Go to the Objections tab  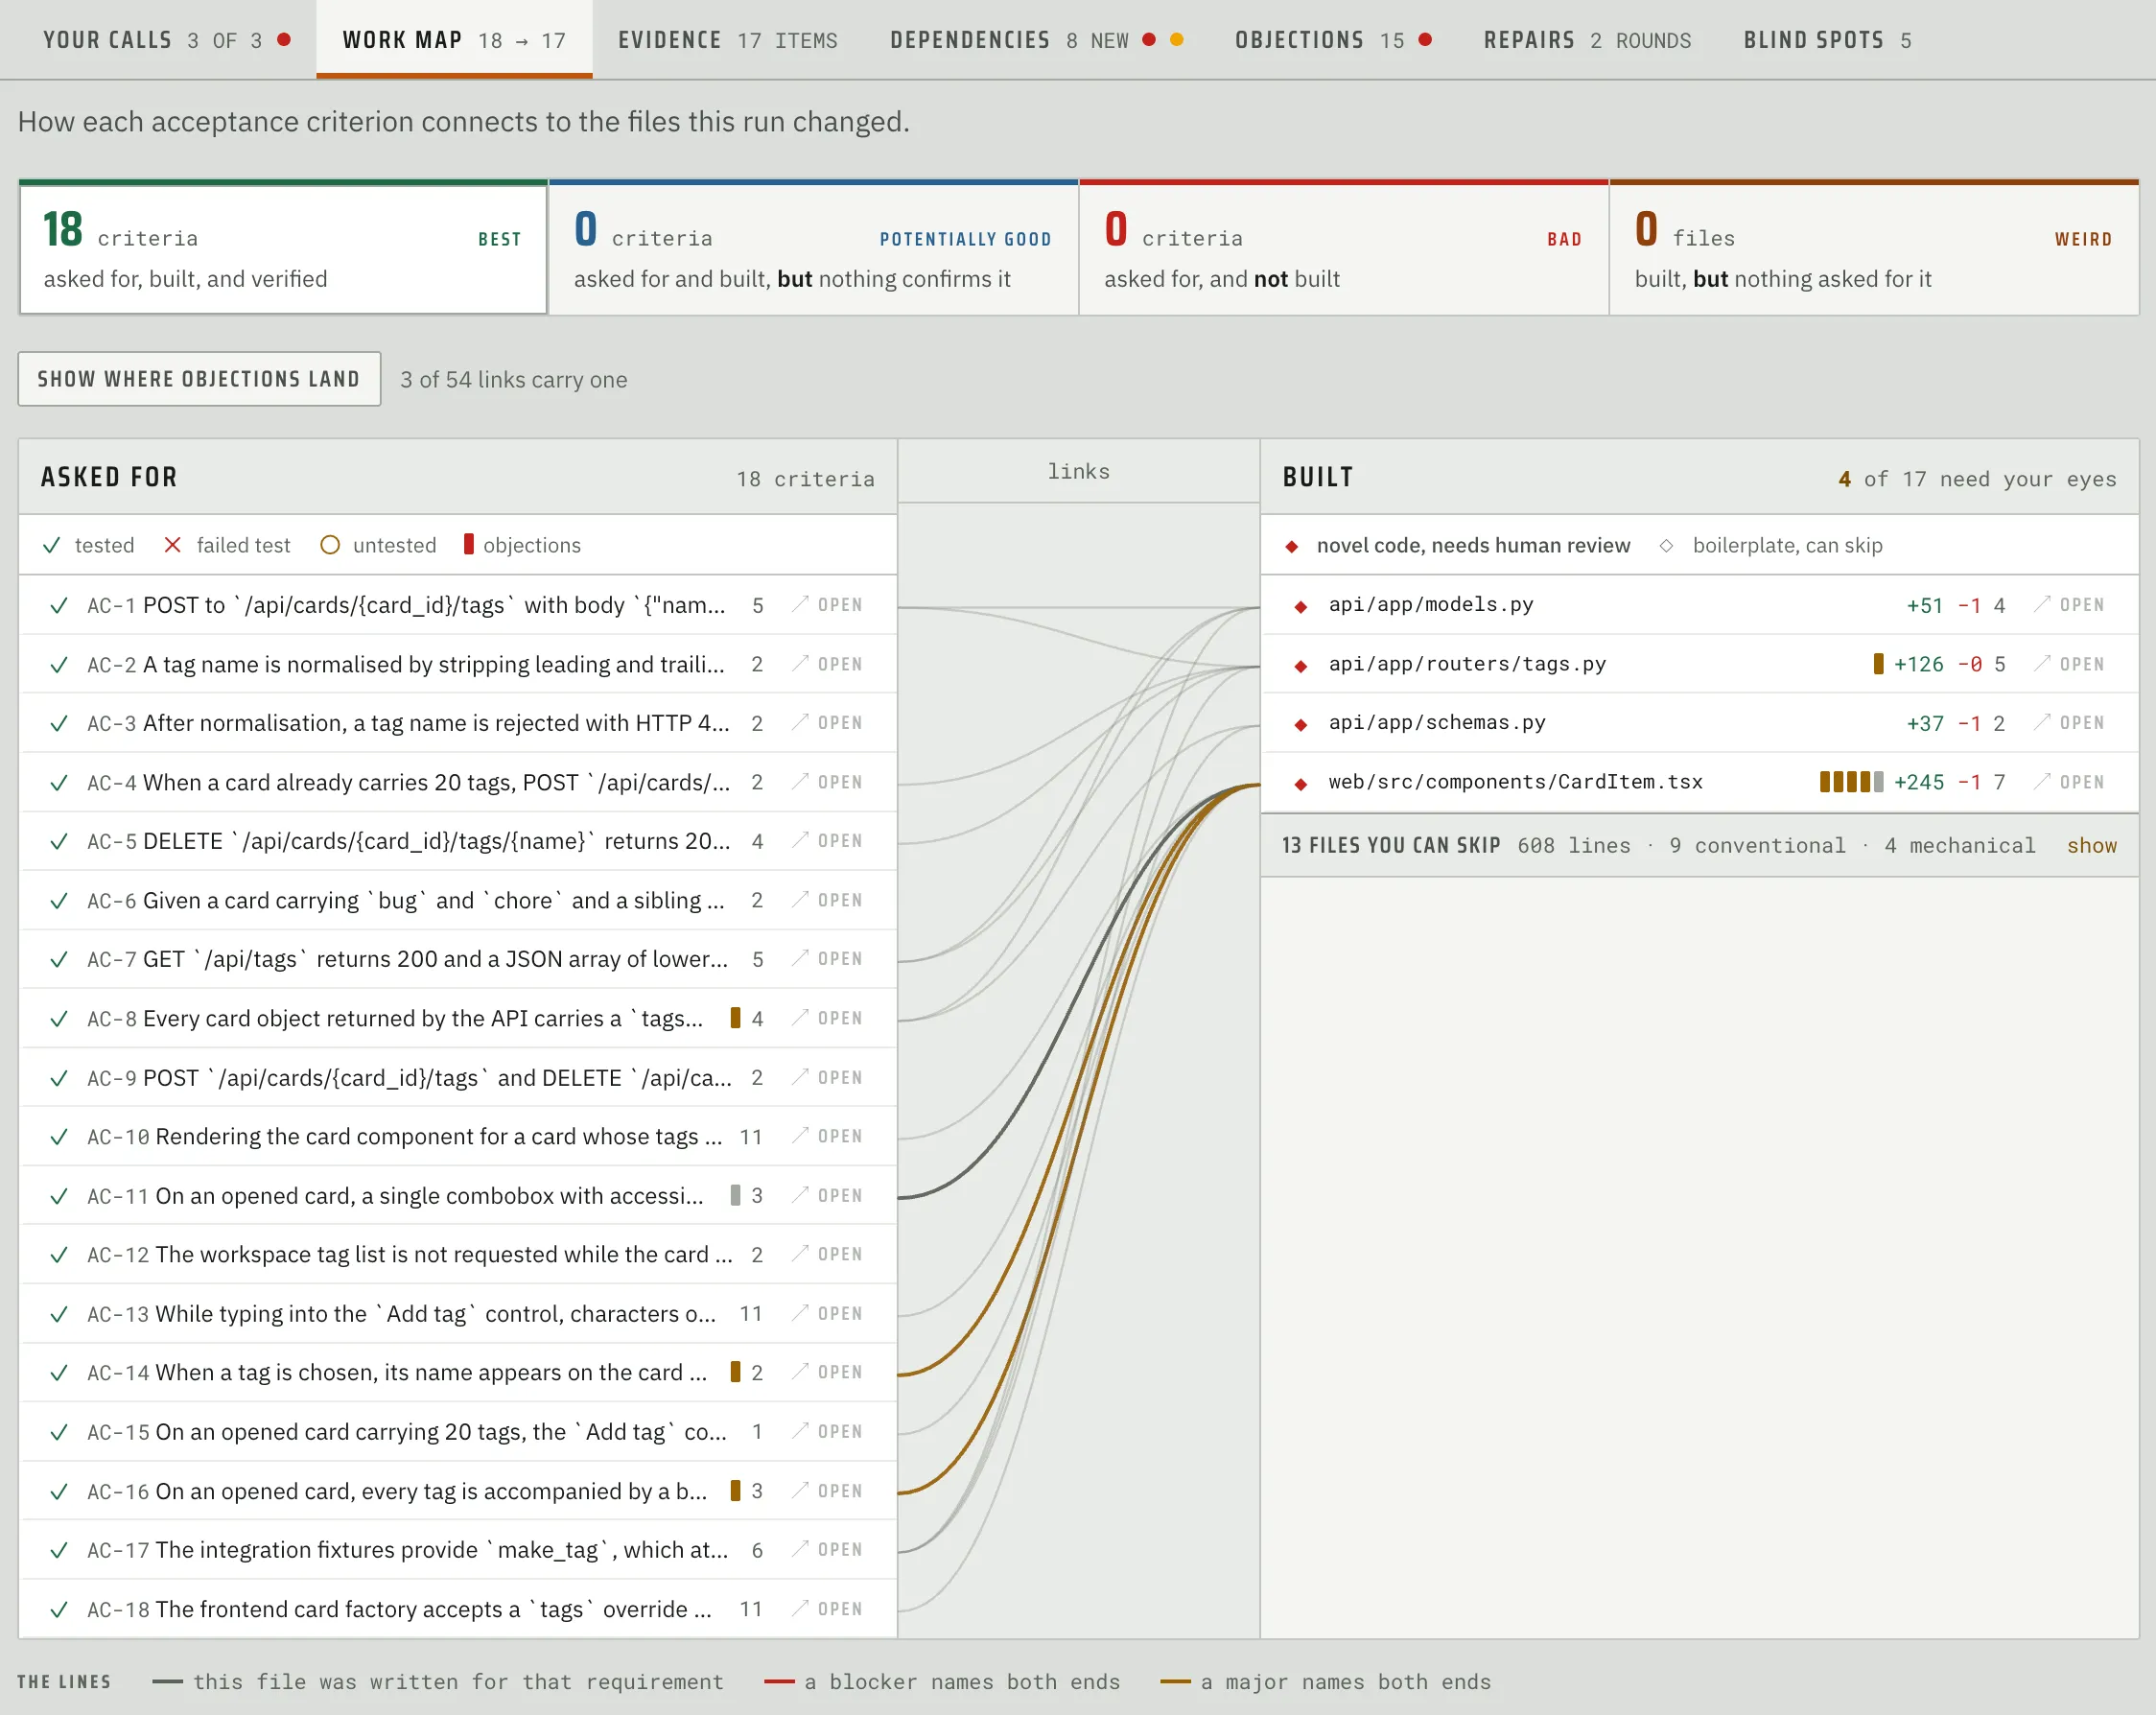tap(1332, 40)
